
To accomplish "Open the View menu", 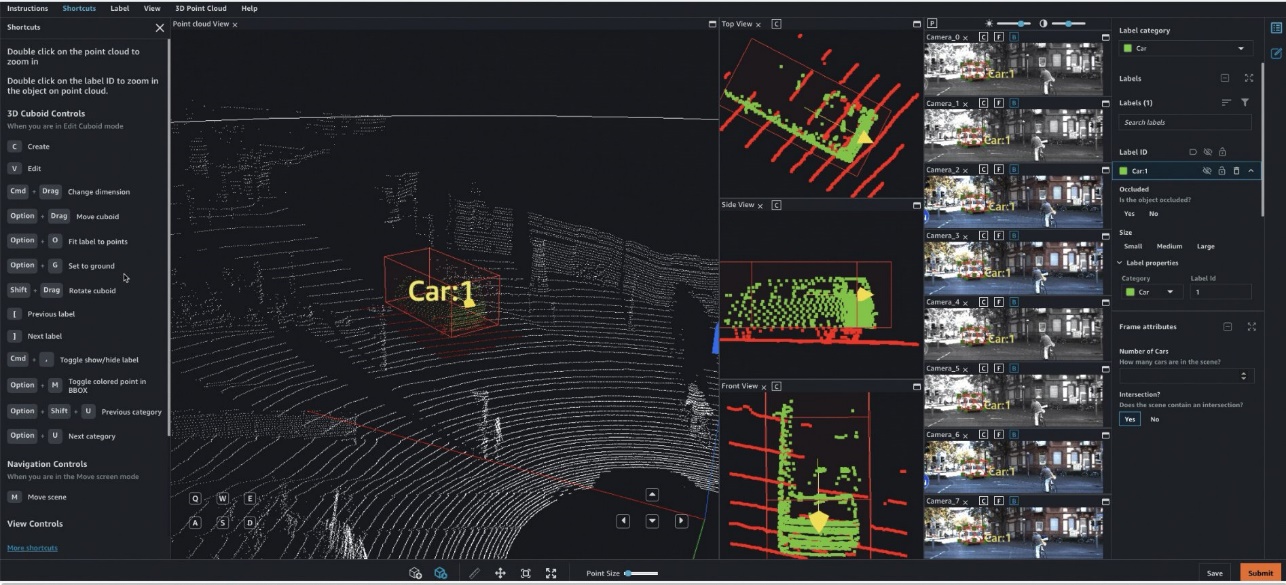I will [152, 8].
